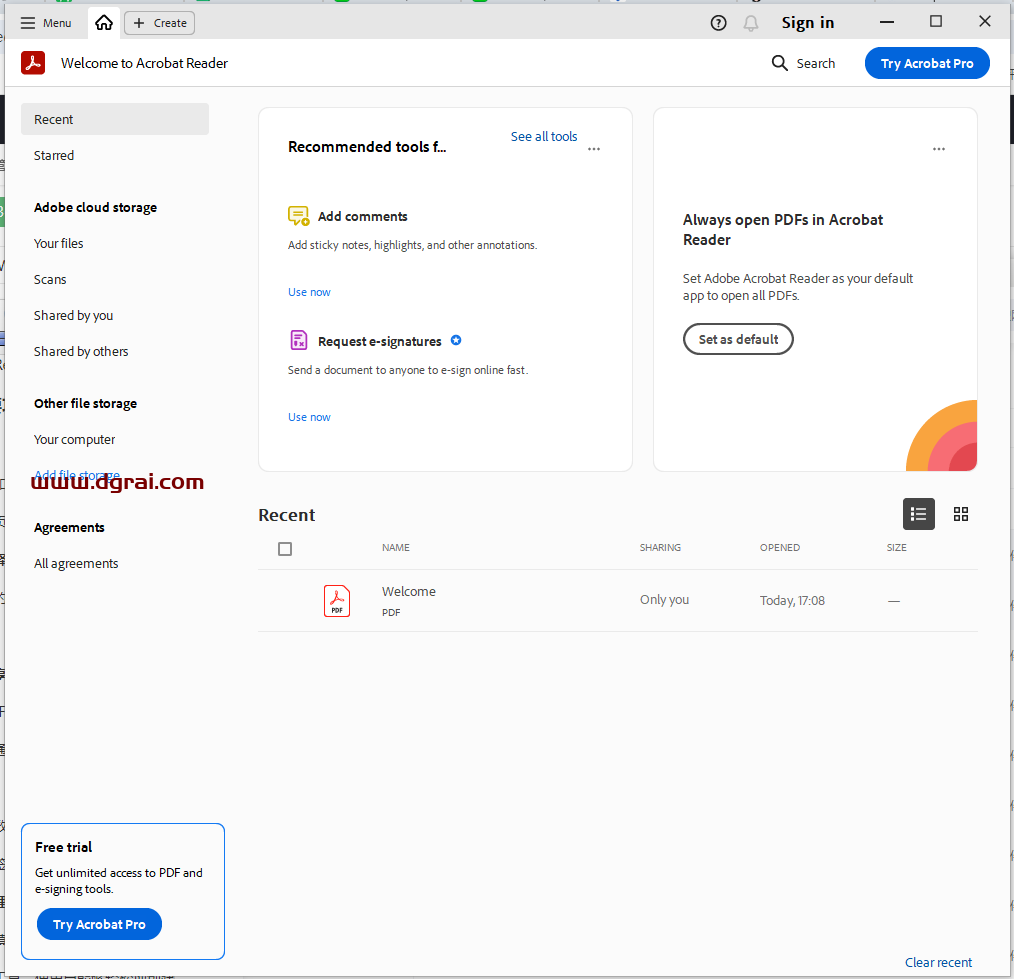Open default-app card options ellipsis

click(x=938, y=149)
